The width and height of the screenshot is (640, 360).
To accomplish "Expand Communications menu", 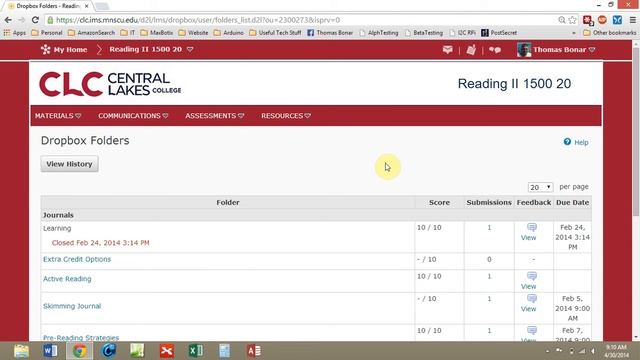I will [x=133, y=116].
